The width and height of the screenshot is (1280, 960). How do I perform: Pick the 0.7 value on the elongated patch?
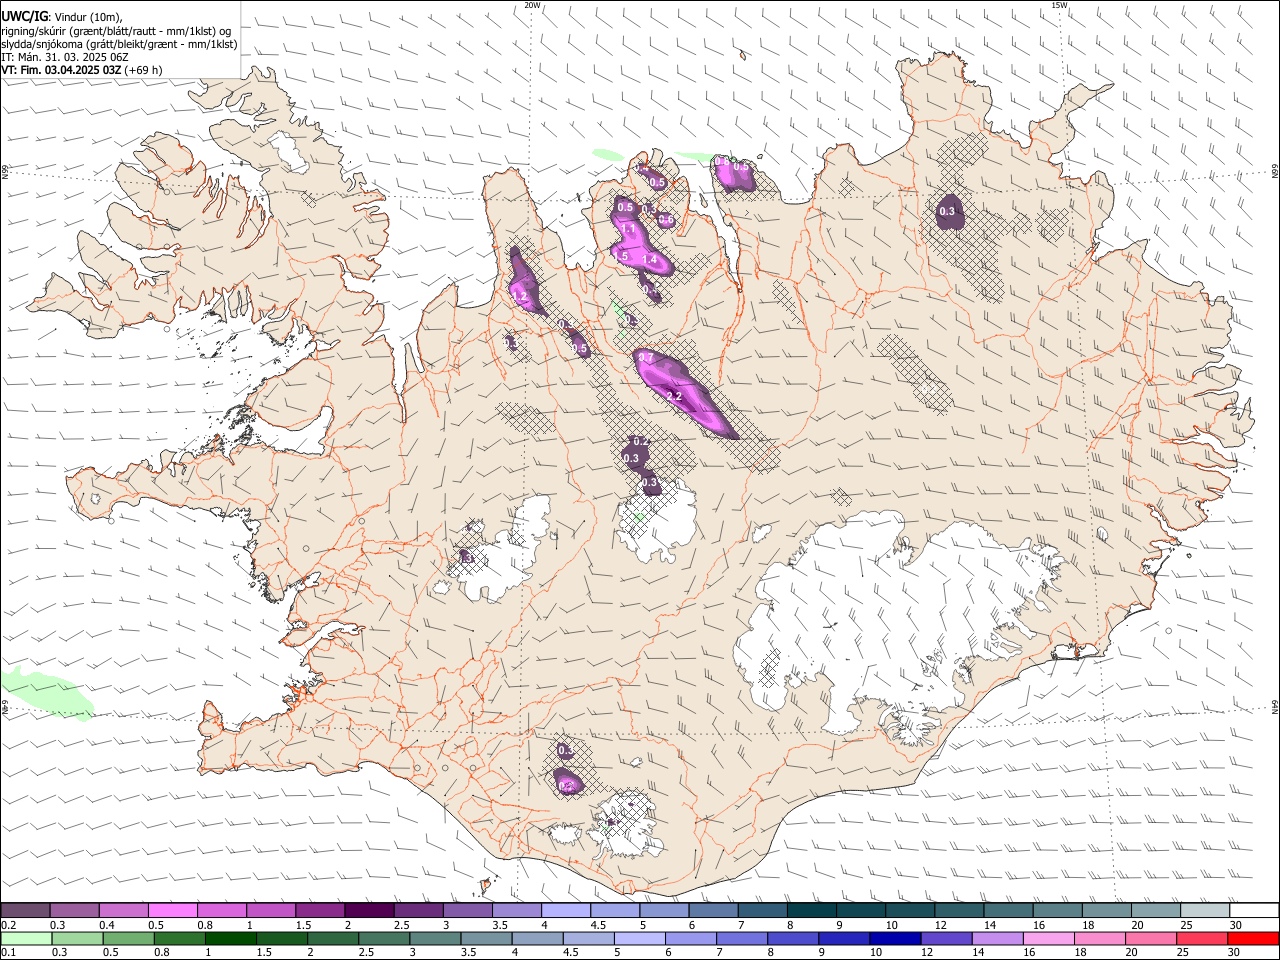click(x=646, y=358)
